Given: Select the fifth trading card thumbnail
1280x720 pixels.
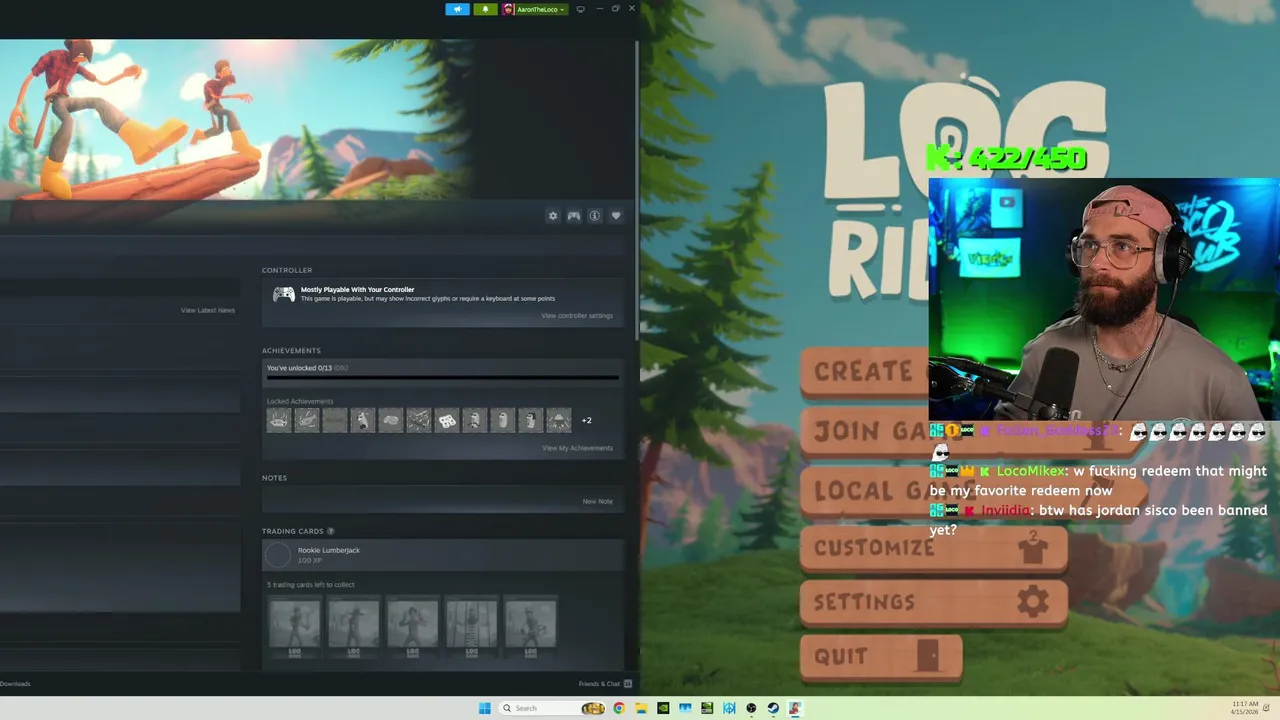Looking at the screenshot, I should tap(530, 626).
